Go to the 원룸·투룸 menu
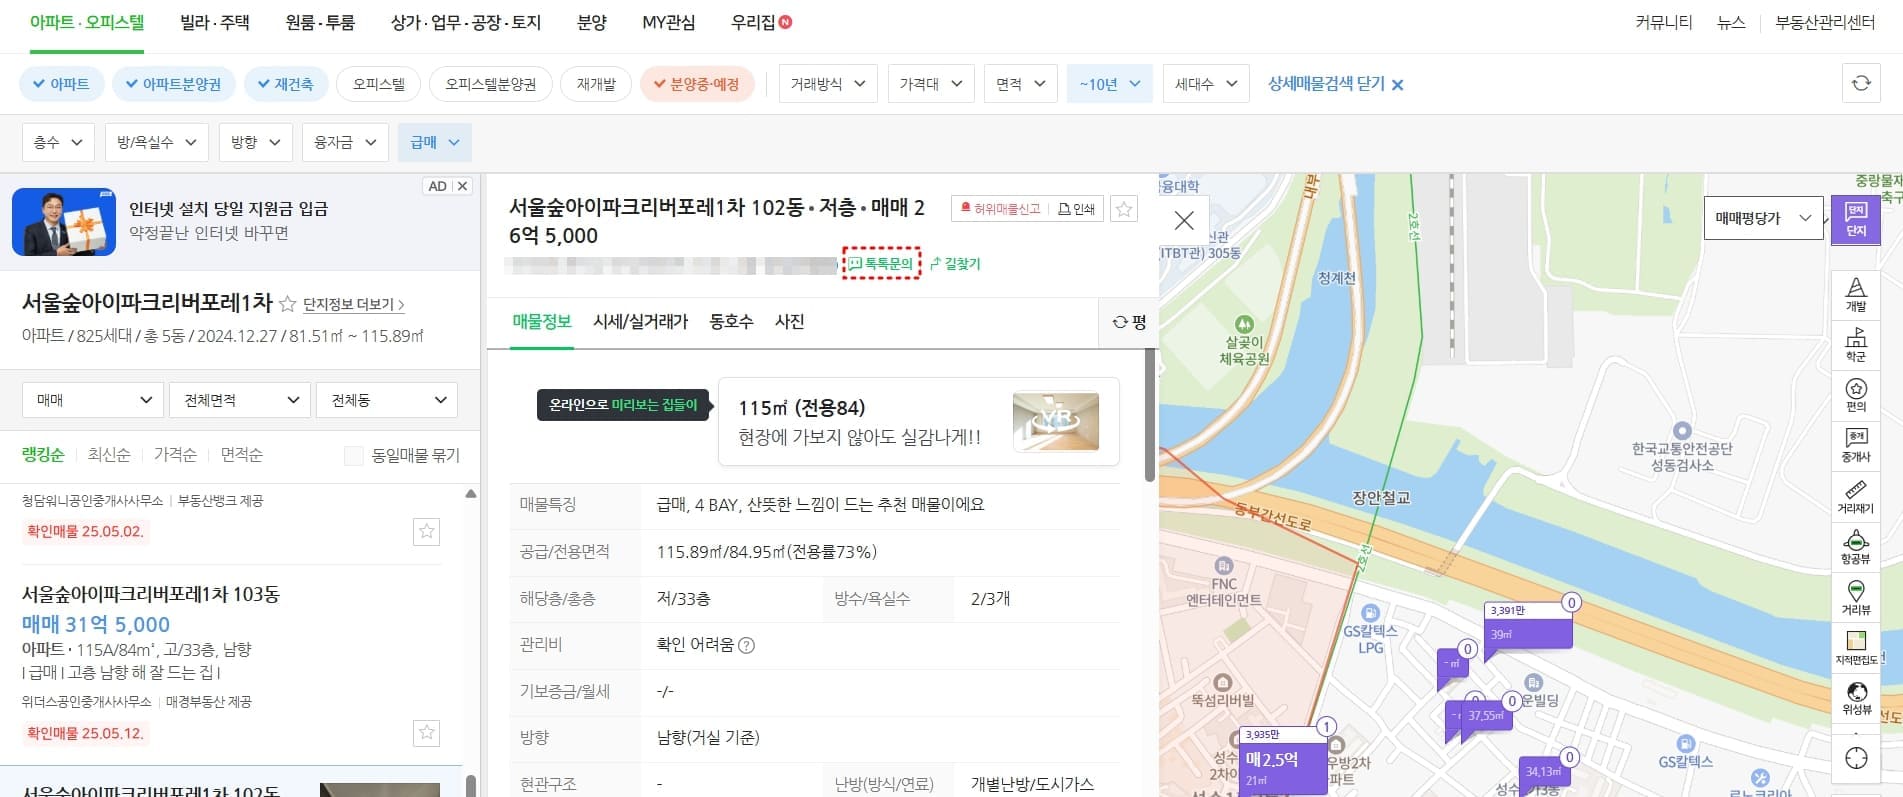1903x797 pixels. point(320,22)
